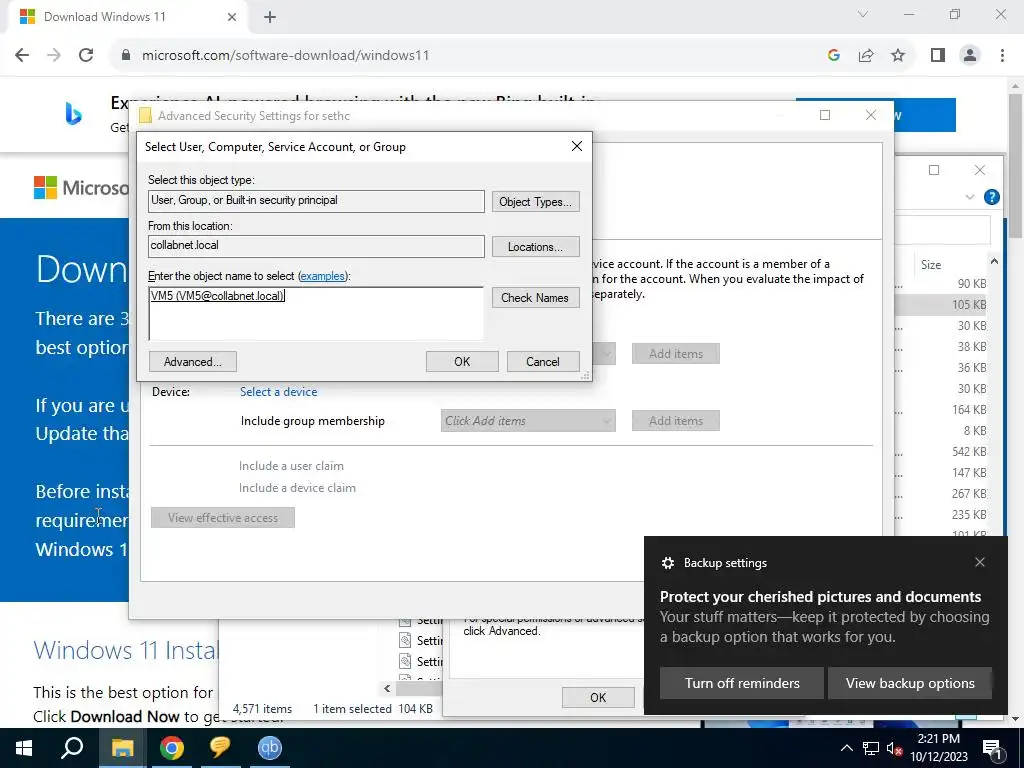The height and width of the screenshot is (768, 1024).
Task: Reload the Download Windows 11 page
Action: (x=86, y=55)
